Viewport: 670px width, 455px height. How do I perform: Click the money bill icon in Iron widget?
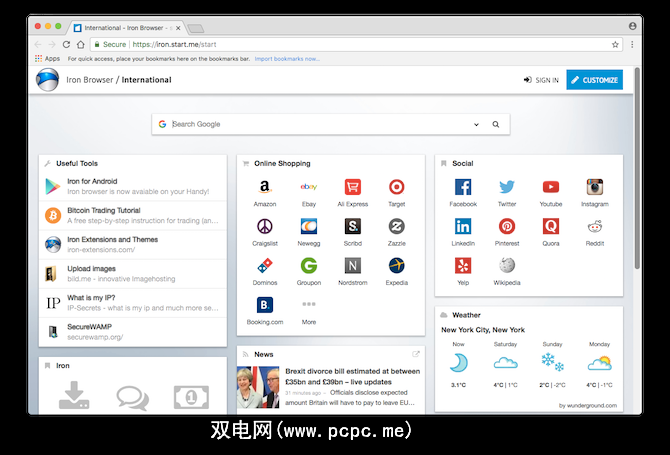pyautogui.click(x=191, y=397)
